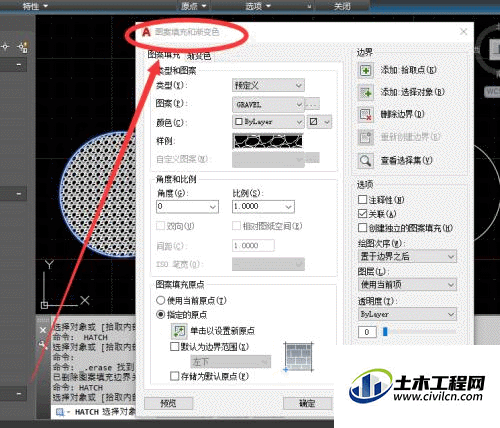Screen dimensions: 500x428
Task: Select use current origin (使用当前原点) radio
Action: point(161,300)
